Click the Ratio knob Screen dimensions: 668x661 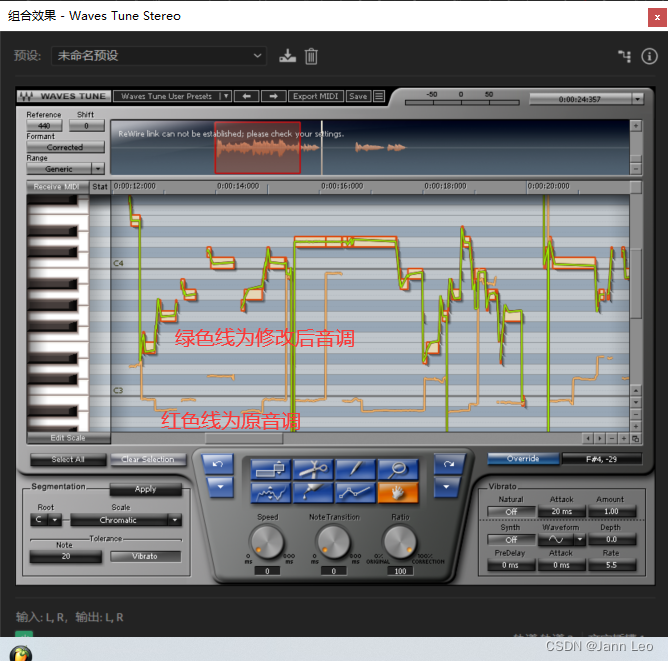pos(400,541)
